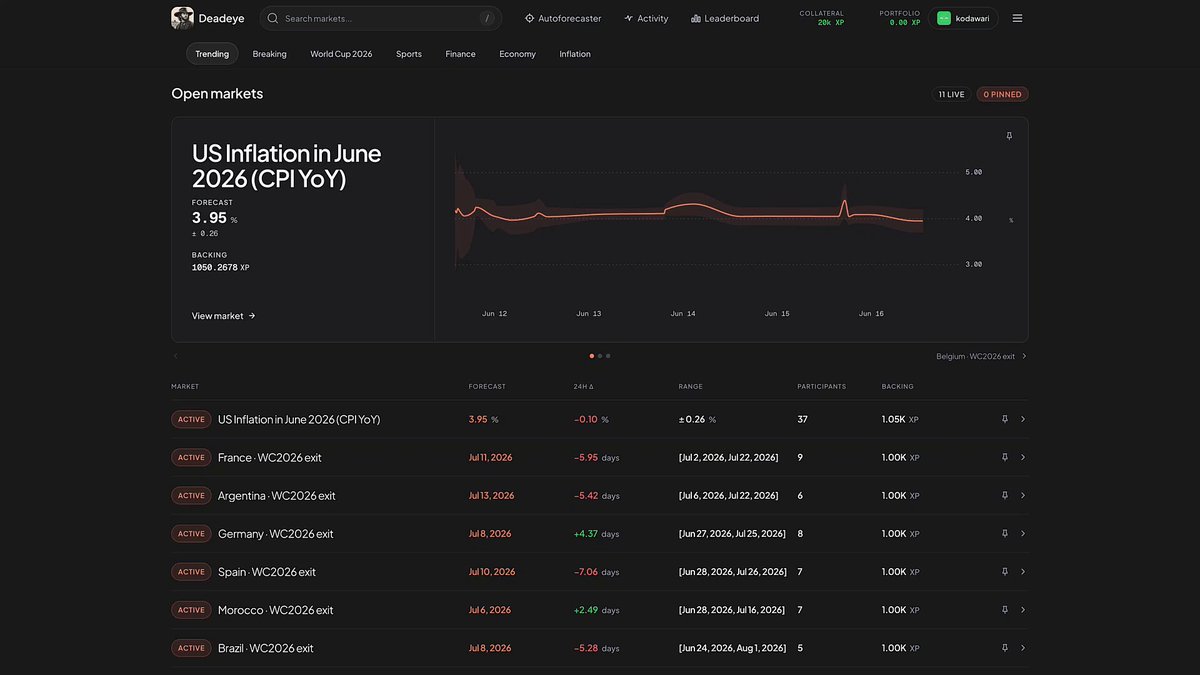The width and height of the screenshot is (1200, 675).
Task: Select the Inflation category tab
Action: click(x=575, y=54)
